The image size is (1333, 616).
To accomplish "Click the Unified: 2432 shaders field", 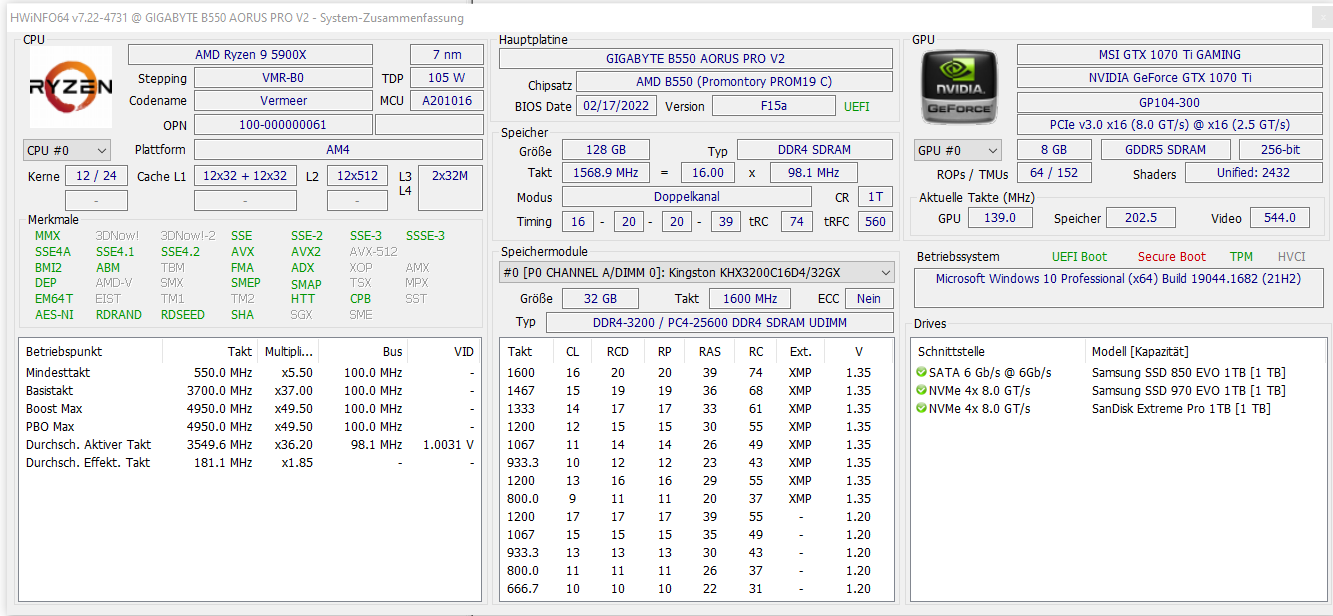I will coord(1254,173).
